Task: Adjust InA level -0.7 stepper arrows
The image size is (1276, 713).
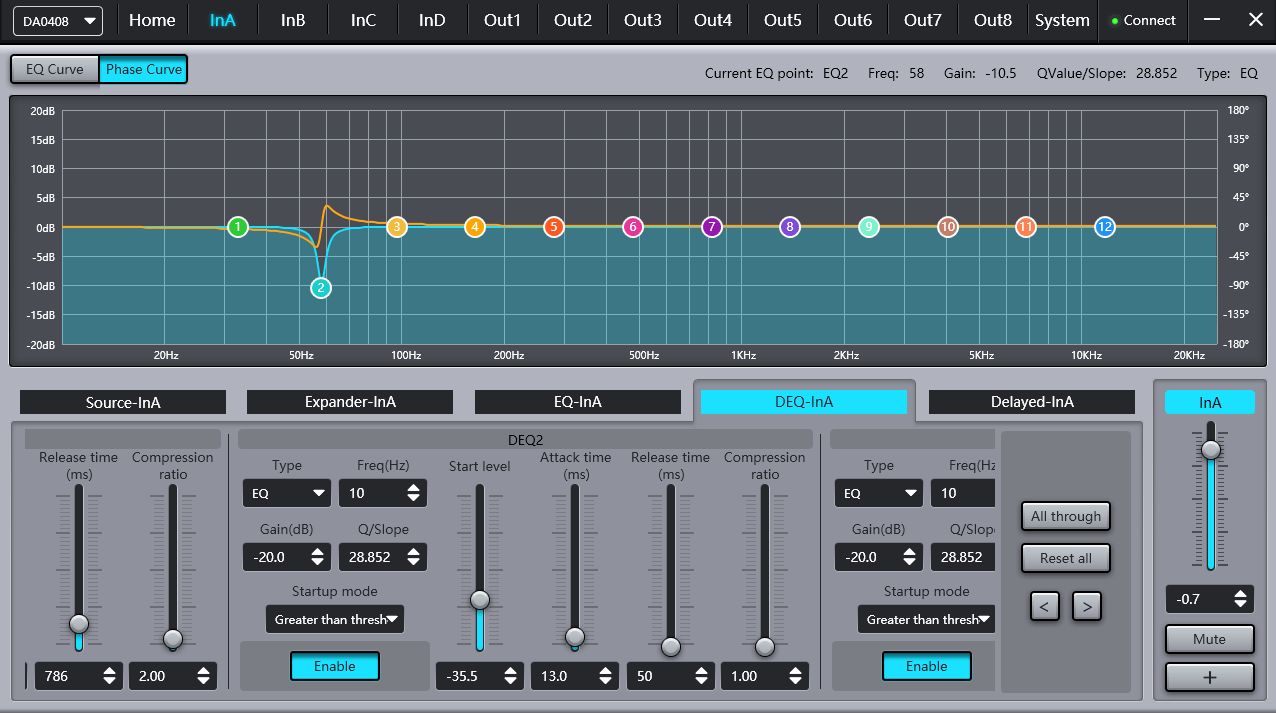Action: click(1240, 599)
